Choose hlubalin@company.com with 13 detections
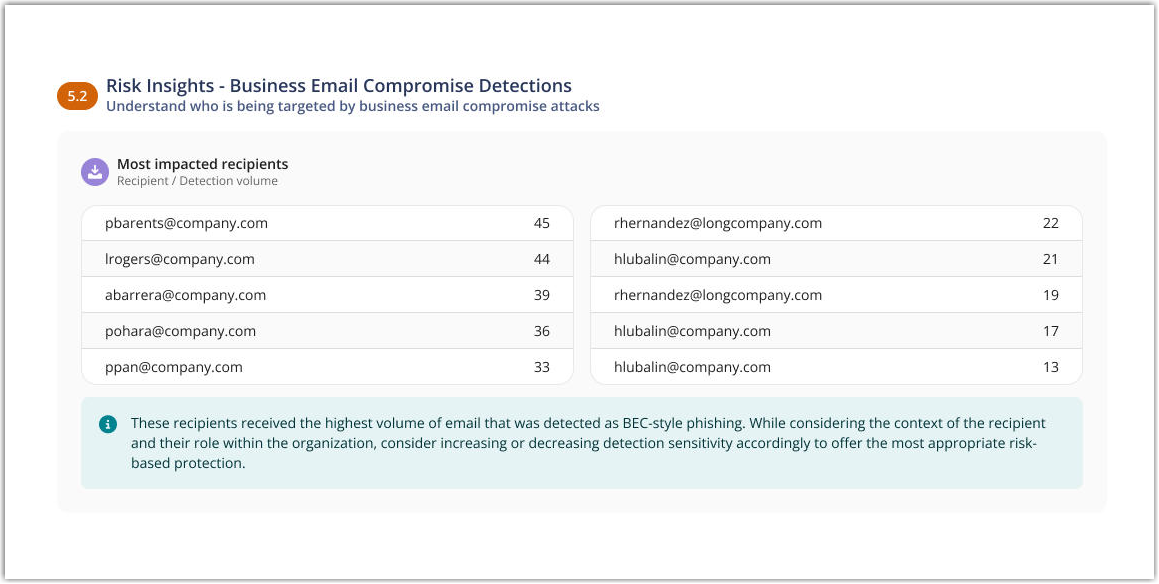The image size is (1159, 584). [x=692, y=367]
